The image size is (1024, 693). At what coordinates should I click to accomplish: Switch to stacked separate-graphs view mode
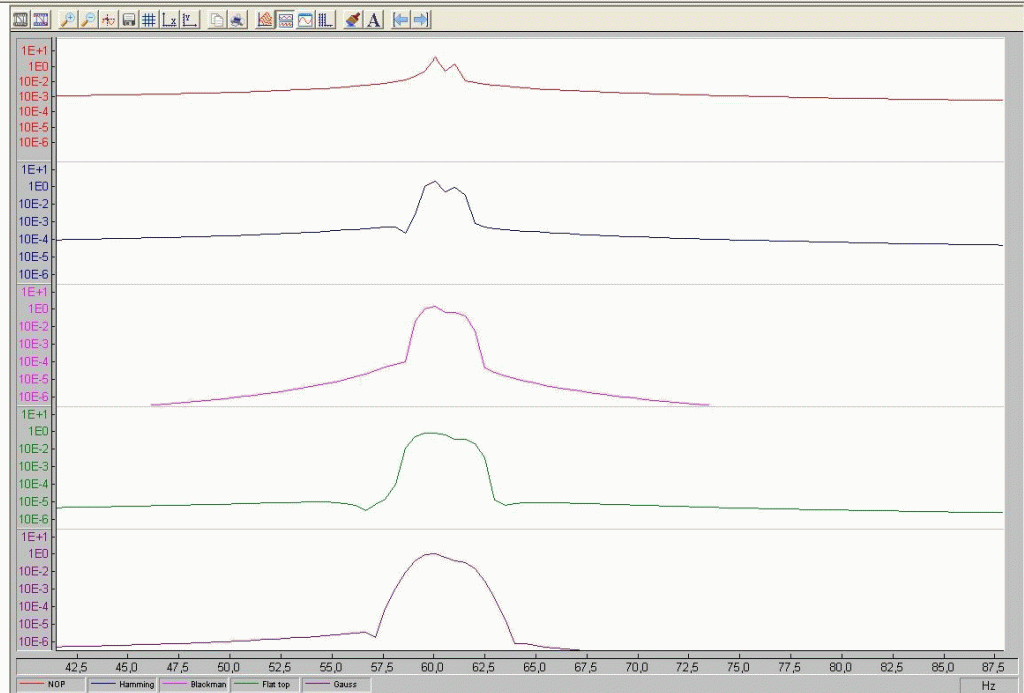[285, 20]
